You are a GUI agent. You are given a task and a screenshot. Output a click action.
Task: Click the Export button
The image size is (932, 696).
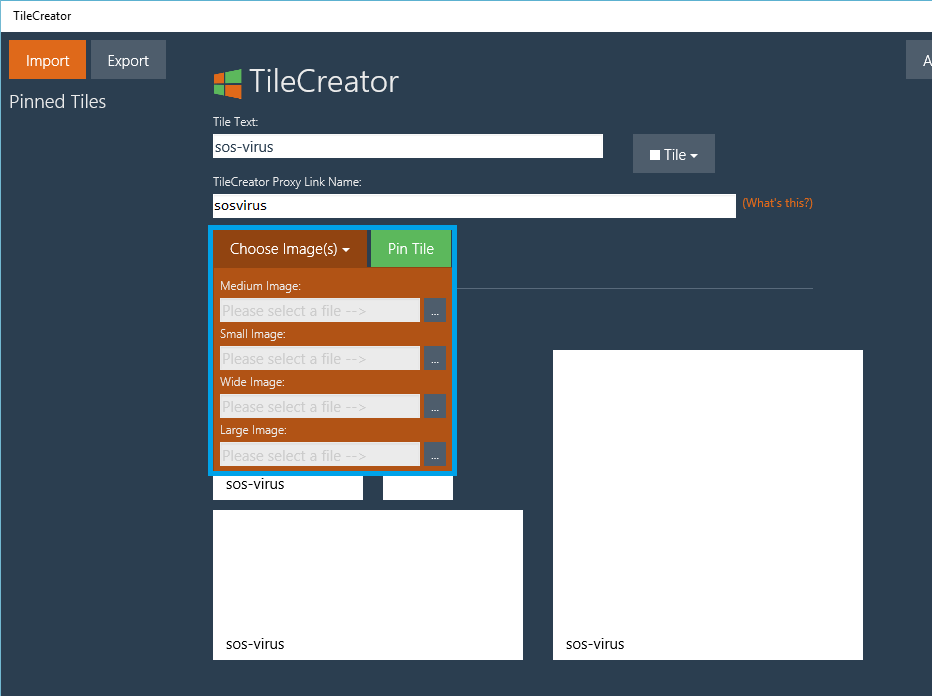pos(128,60)
